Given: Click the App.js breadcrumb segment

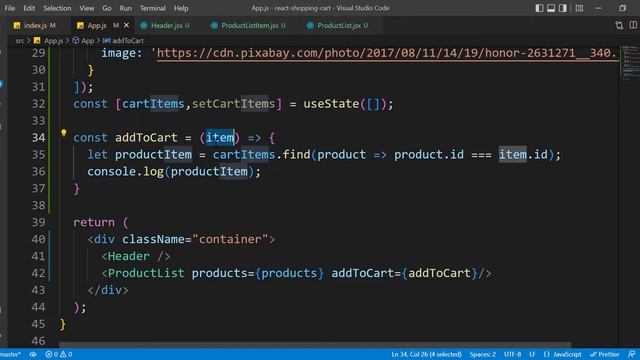Looking at the screenshot, I should (49, 41).
